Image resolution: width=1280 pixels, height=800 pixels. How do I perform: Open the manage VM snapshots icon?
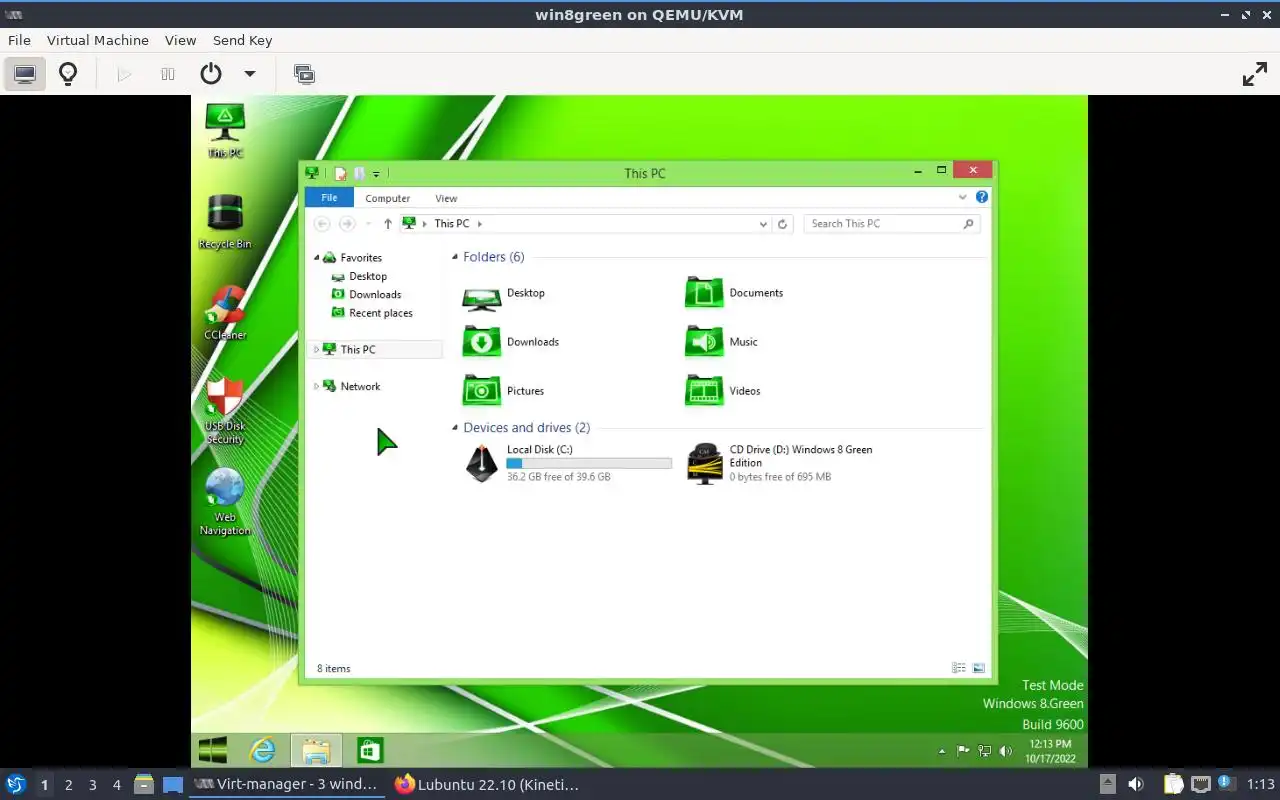304,74
